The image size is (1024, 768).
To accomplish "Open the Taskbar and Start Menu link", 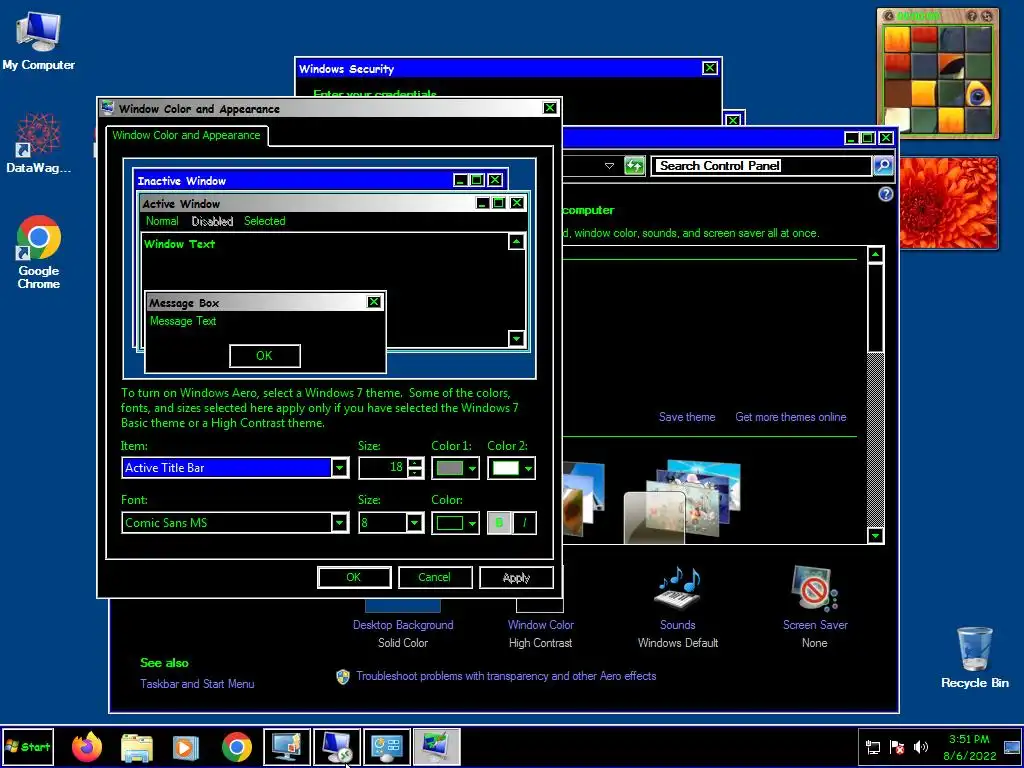I will pos(197,684).
